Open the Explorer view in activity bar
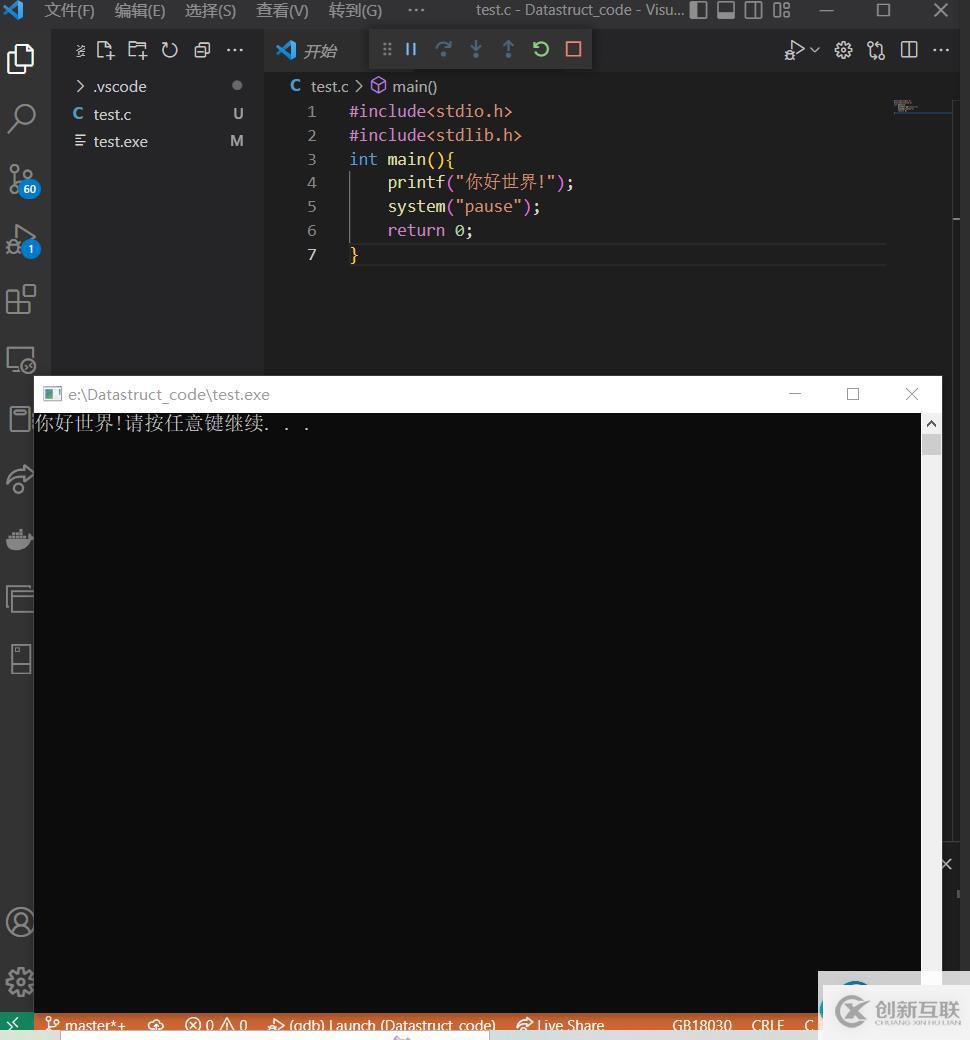 click(x=21, y=58)
